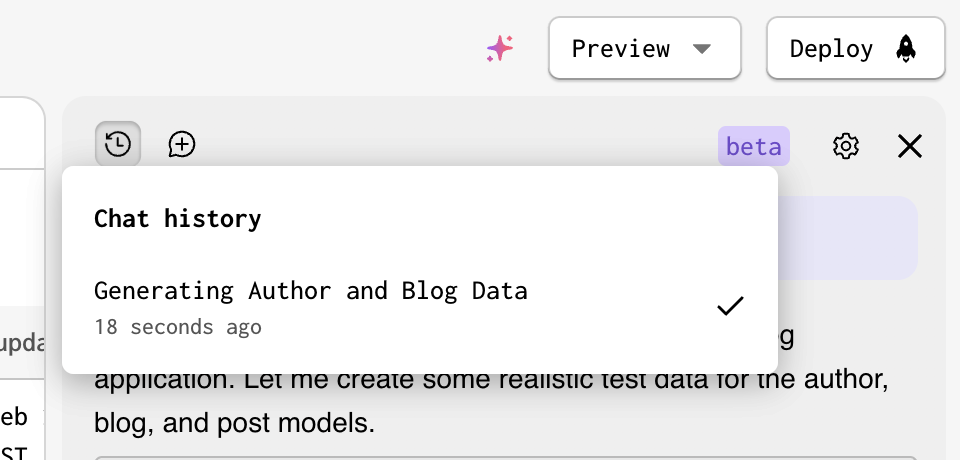Click the rocket icon inside Deploy
The width and height of the screenshot is (960, 460).
[x=906, y=48]
